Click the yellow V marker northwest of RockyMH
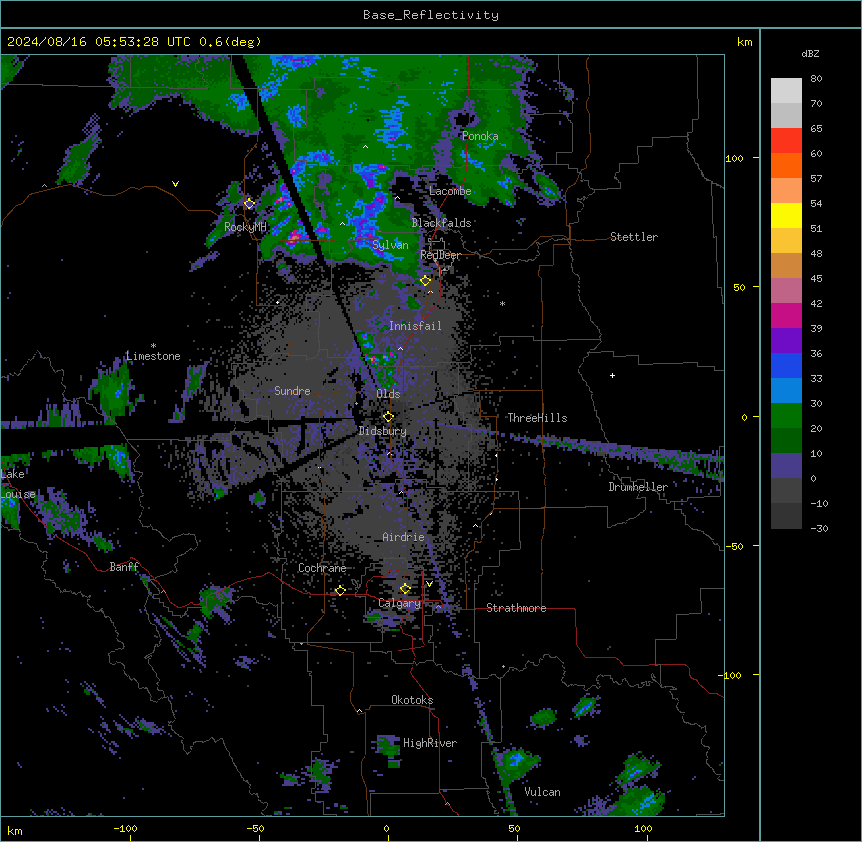This screenshot has height=842, width=862. pos(175,184)
